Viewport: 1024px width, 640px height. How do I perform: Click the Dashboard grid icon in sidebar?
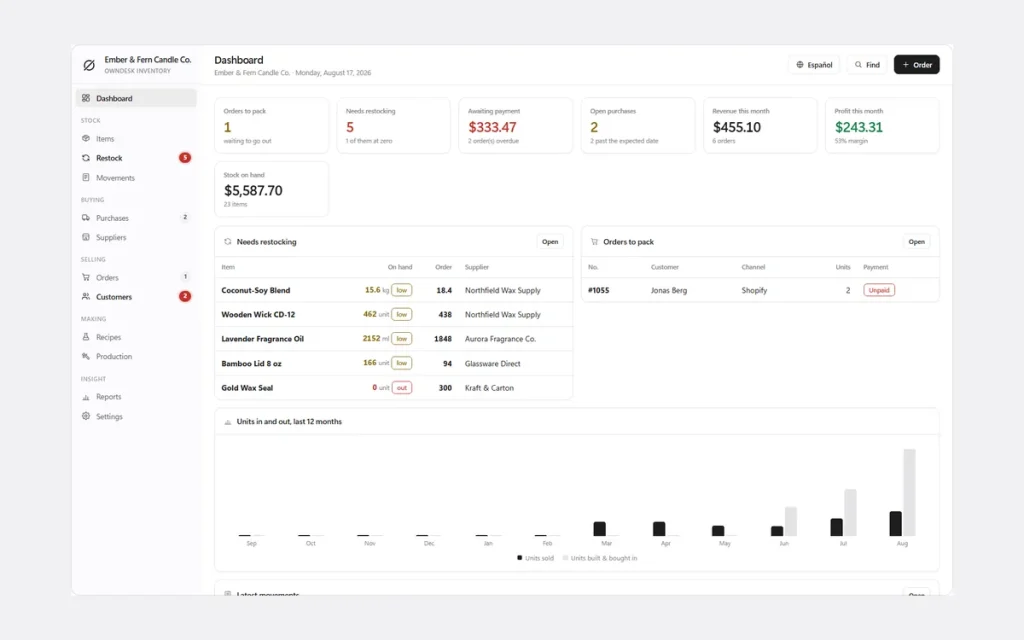click(x=86, y=98)
